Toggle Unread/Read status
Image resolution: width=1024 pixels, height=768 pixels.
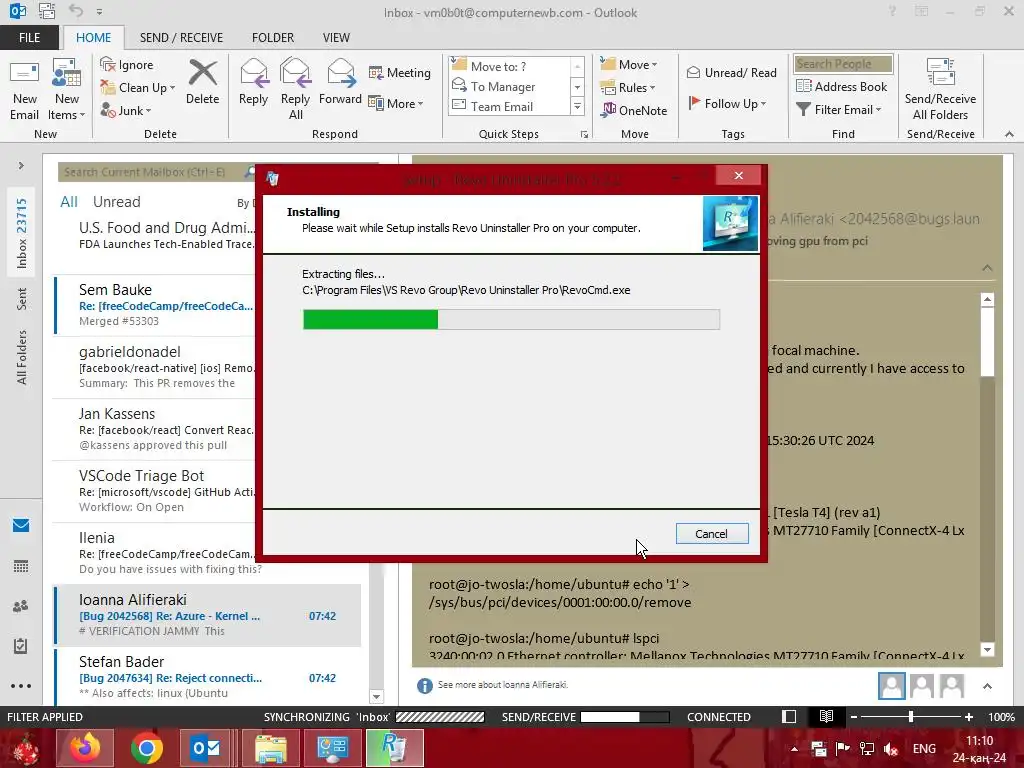(731, 72)
